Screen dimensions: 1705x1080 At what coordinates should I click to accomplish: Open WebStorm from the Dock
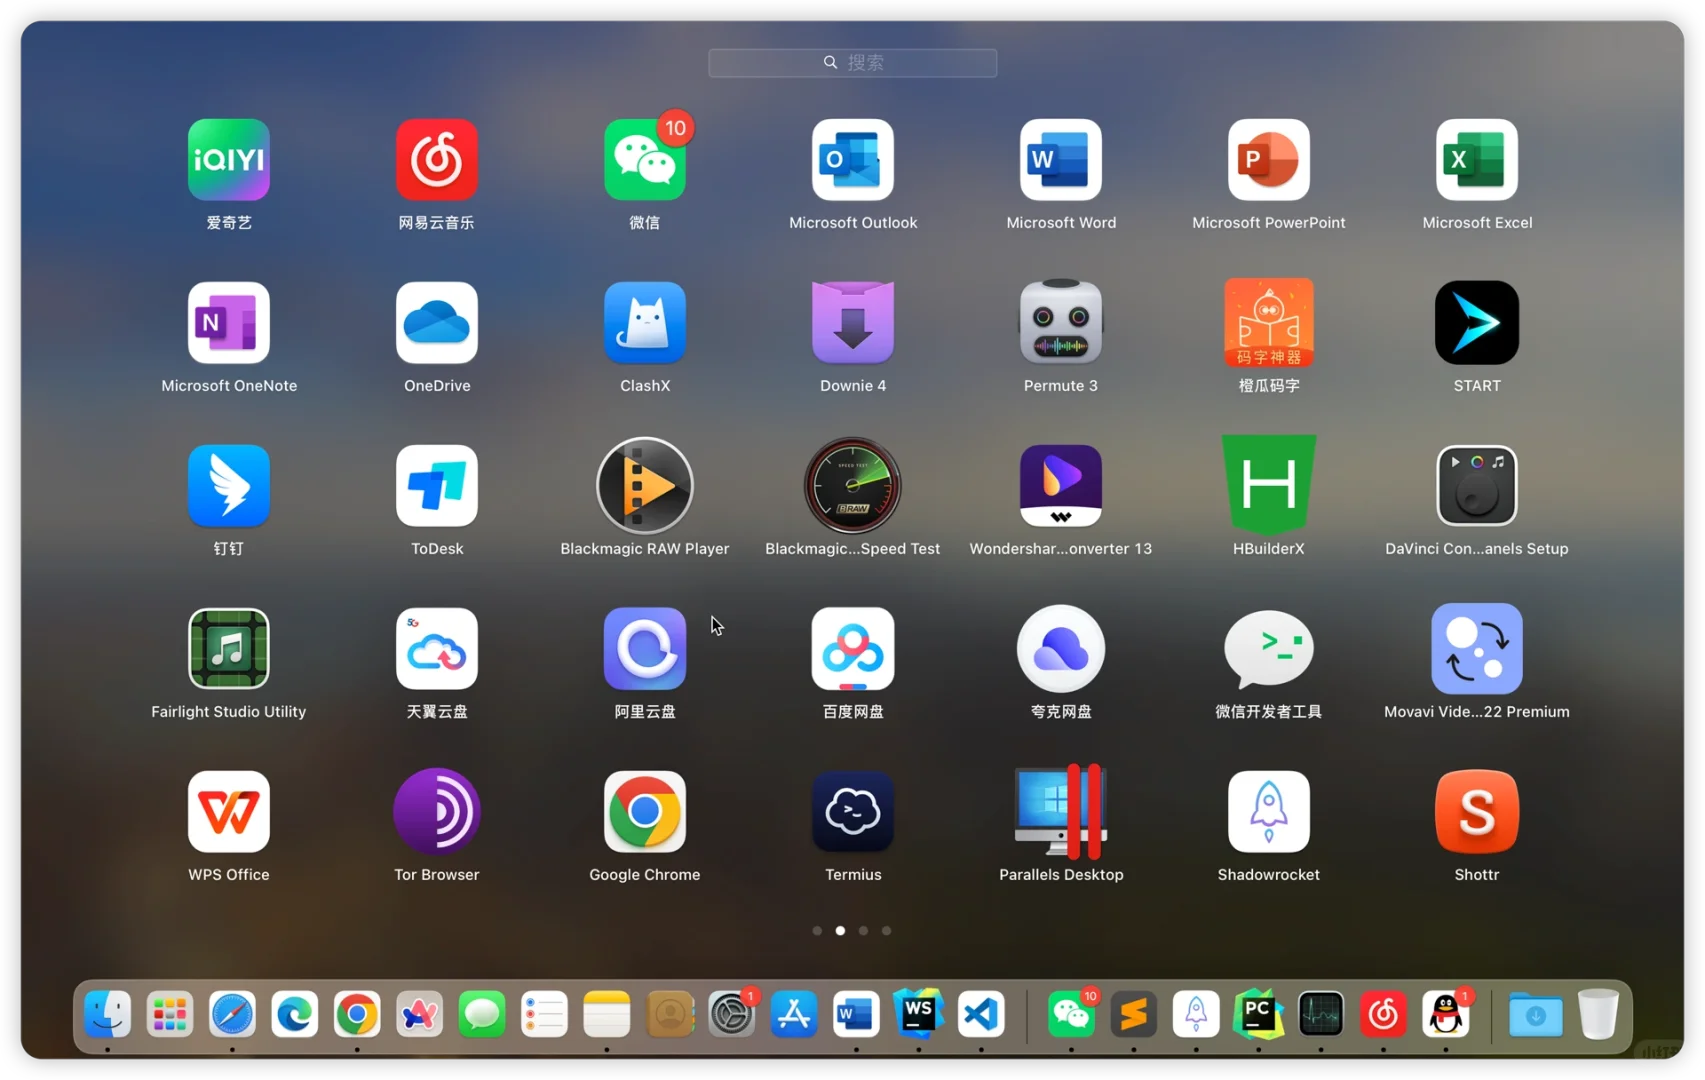point(919,1015)
